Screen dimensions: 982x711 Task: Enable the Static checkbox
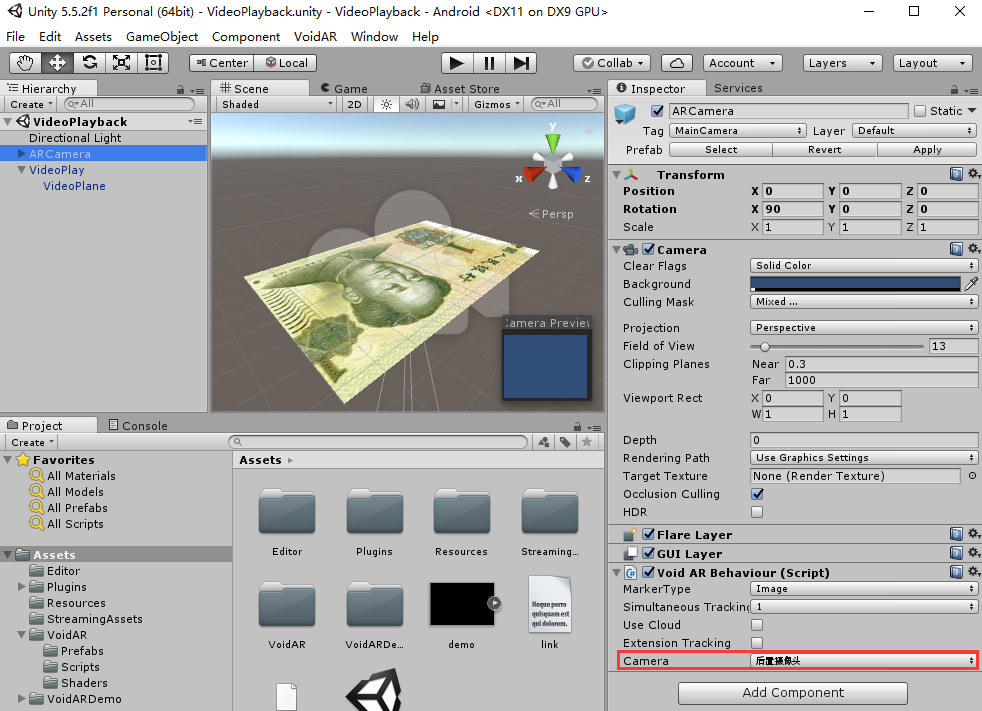pyautogui.click(x=920, y=111)
